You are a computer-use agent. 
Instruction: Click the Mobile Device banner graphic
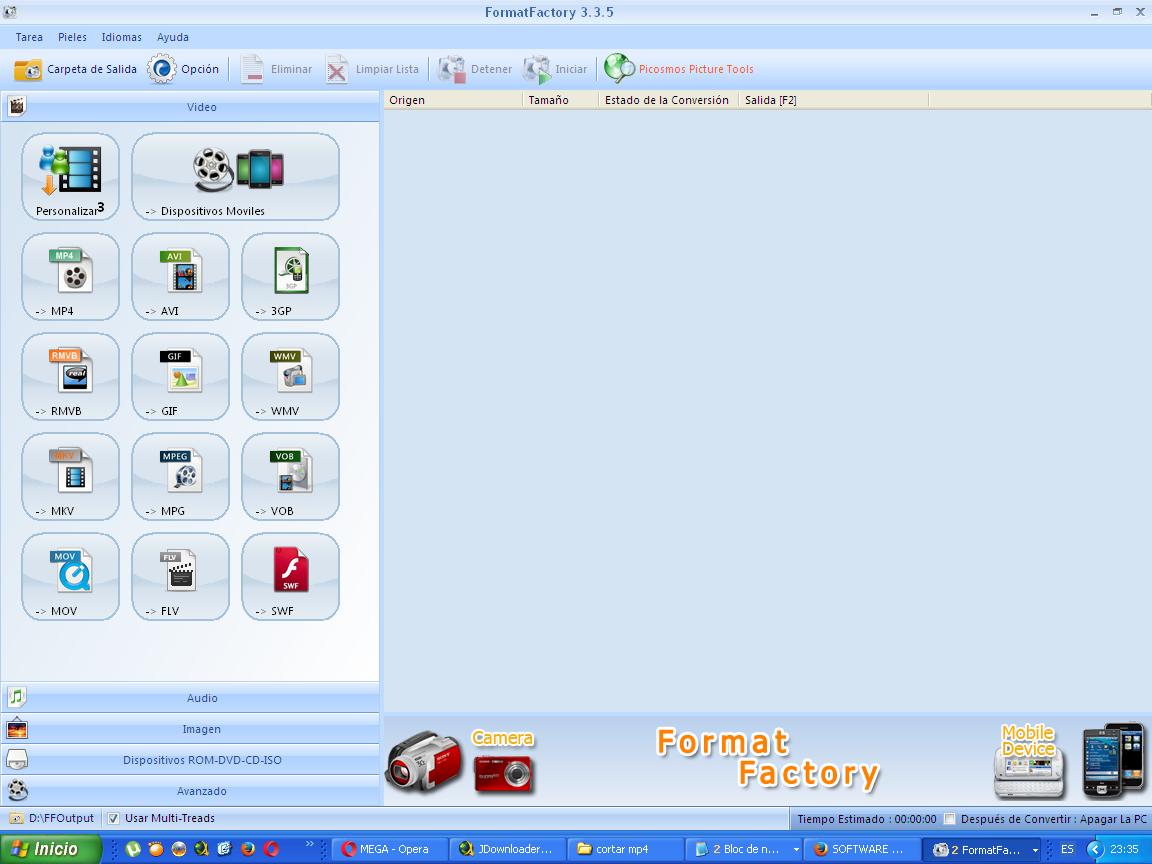[x=1072, y=761]
